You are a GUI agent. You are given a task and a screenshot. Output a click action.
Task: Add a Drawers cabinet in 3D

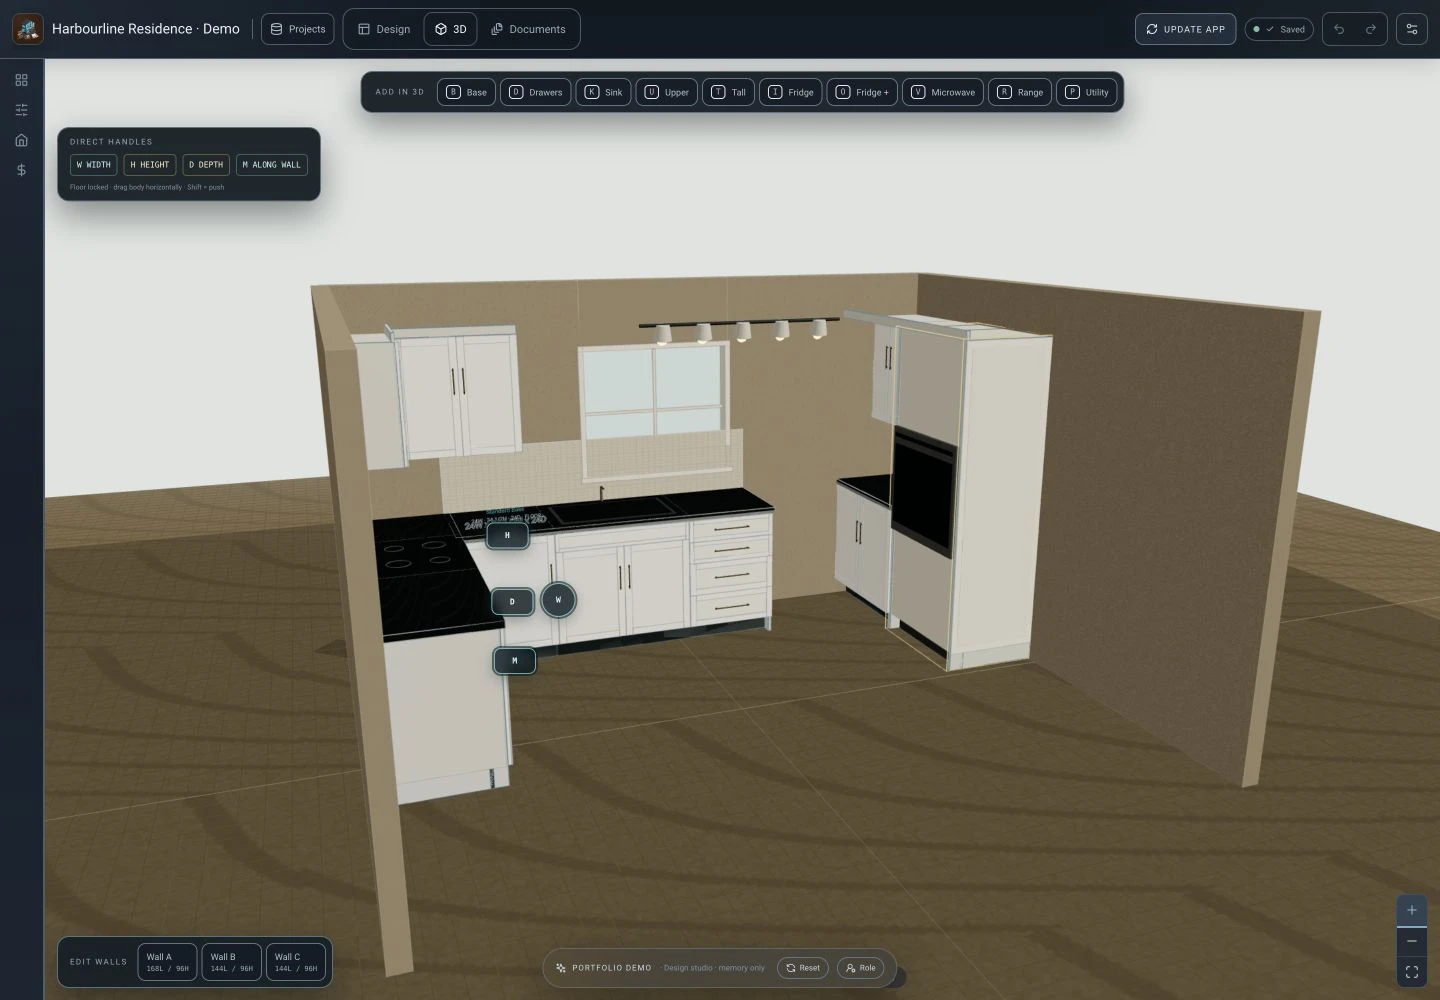click(x=535, y=92)
